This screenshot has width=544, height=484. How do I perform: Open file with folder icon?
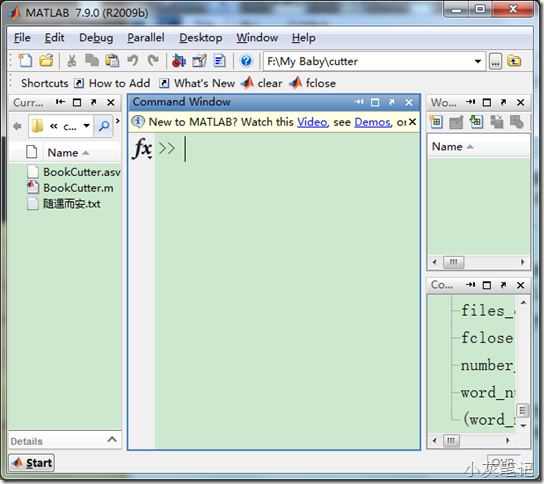click(x=46, y=61)
